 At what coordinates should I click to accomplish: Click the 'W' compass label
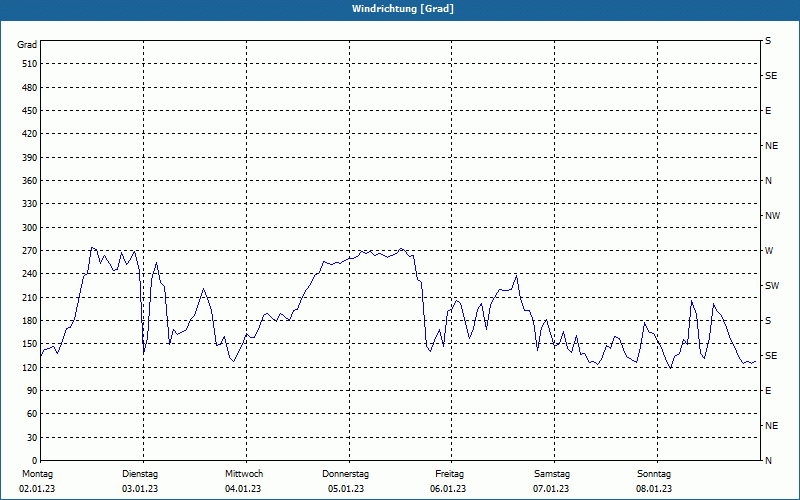(x=769, y=251)
